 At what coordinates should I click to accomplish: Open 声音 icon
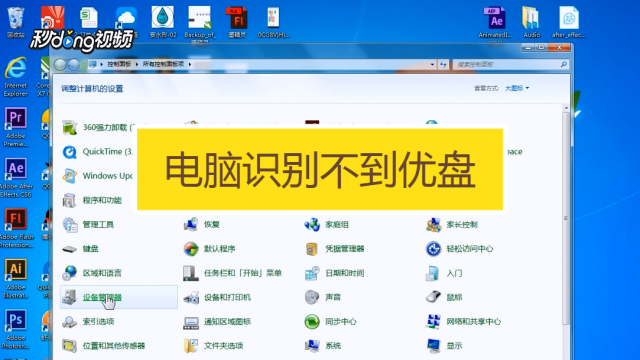(312, 297)
